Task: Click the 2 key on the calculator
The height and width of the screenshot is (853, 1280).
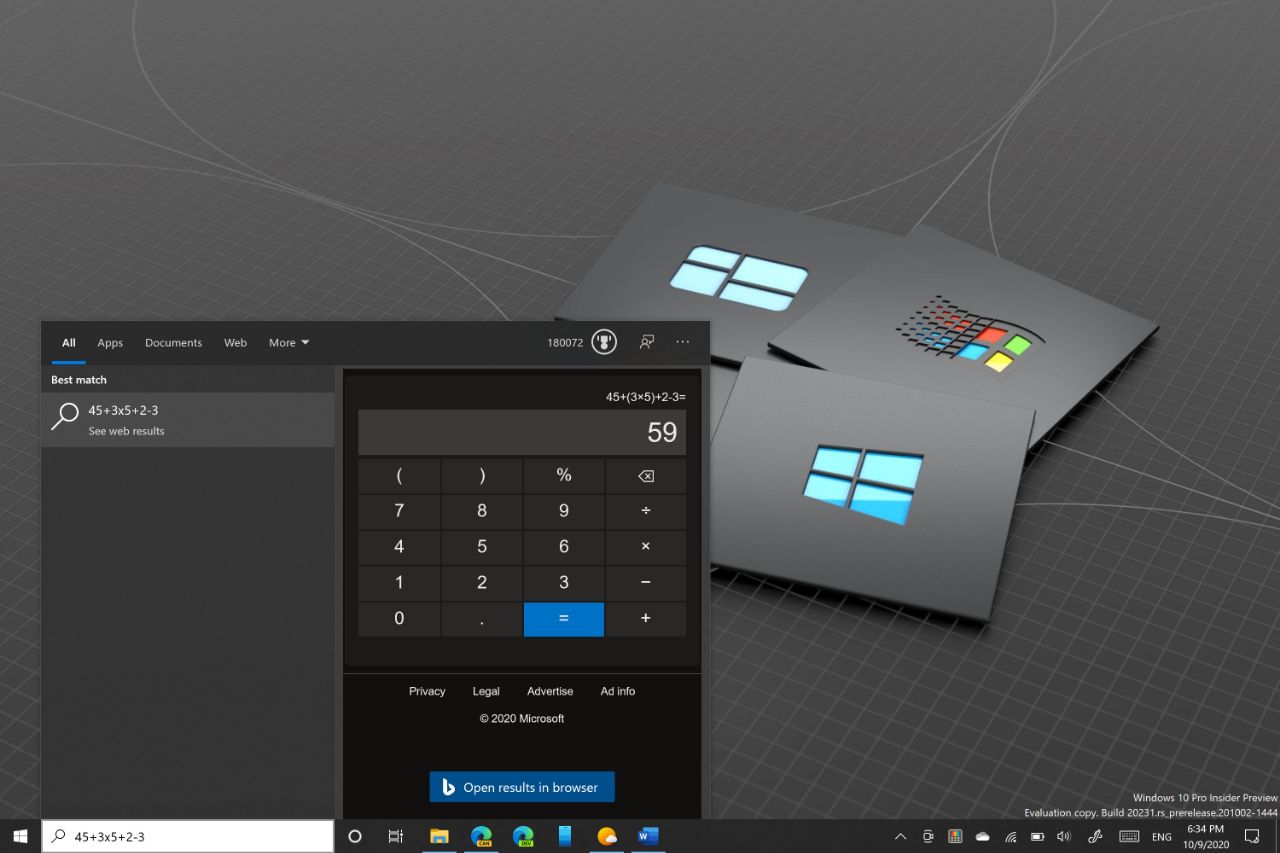Action: [x=482, y=583]
